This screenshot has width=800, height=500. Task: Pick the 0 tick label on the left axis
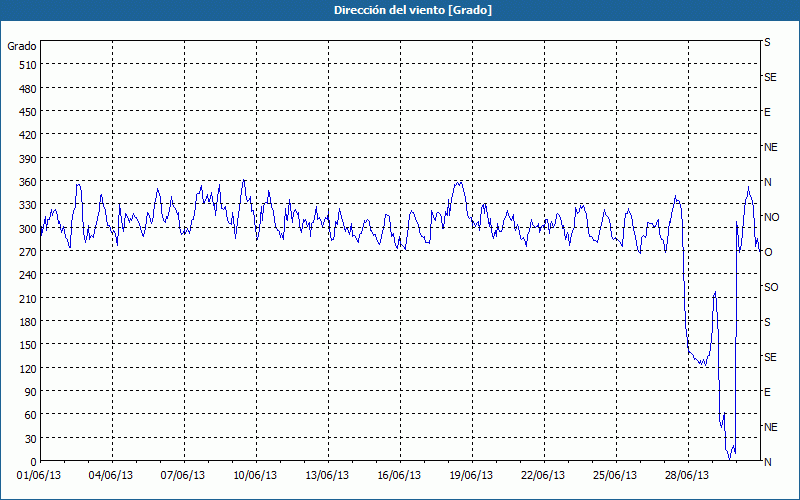(x=34, y=462)
